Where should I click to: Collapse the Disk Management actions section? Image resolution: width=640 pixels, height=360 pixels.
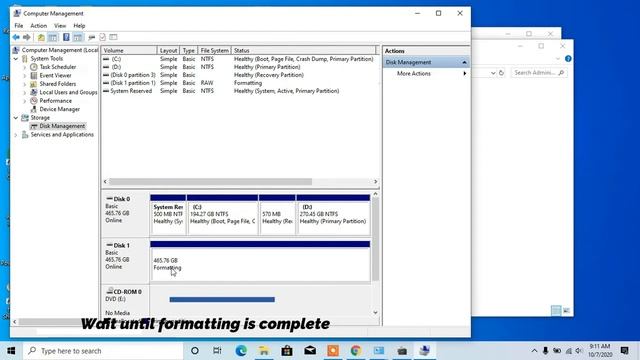tap(464, 62)
